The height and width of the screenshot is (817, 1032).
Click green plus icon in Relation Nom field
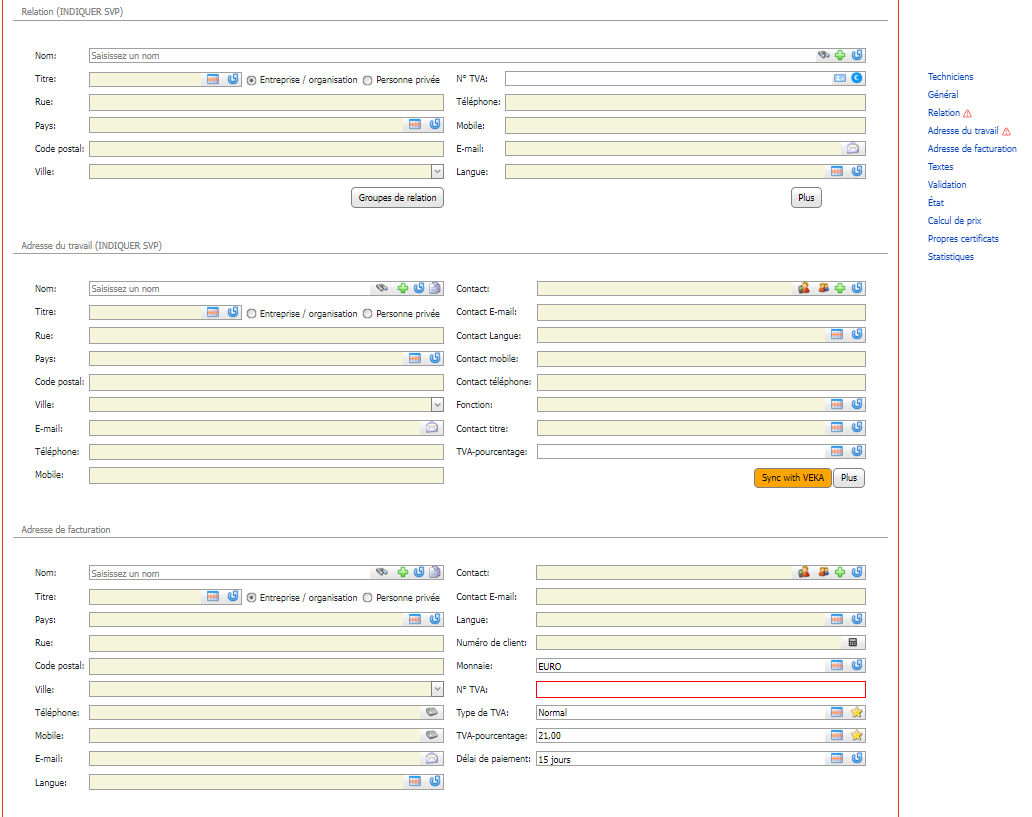[x=840, y=55]
